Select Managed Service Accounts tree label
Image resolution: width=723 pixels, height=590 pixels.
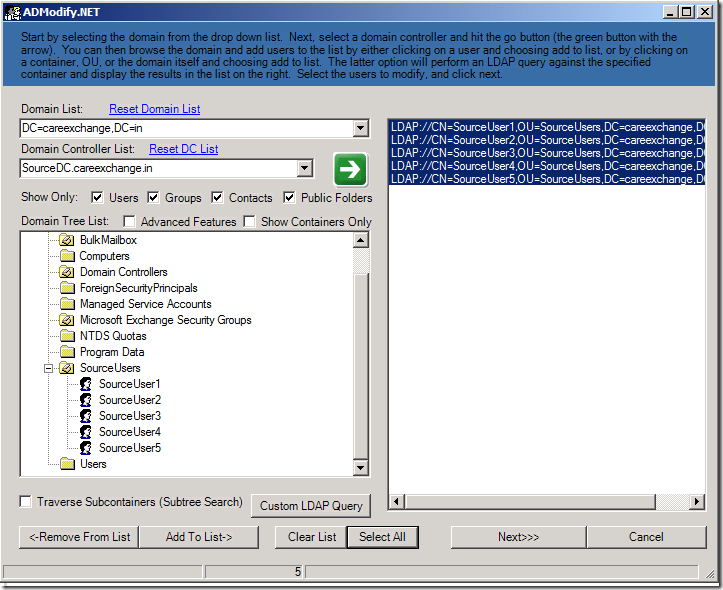click(x=146, y=304)
